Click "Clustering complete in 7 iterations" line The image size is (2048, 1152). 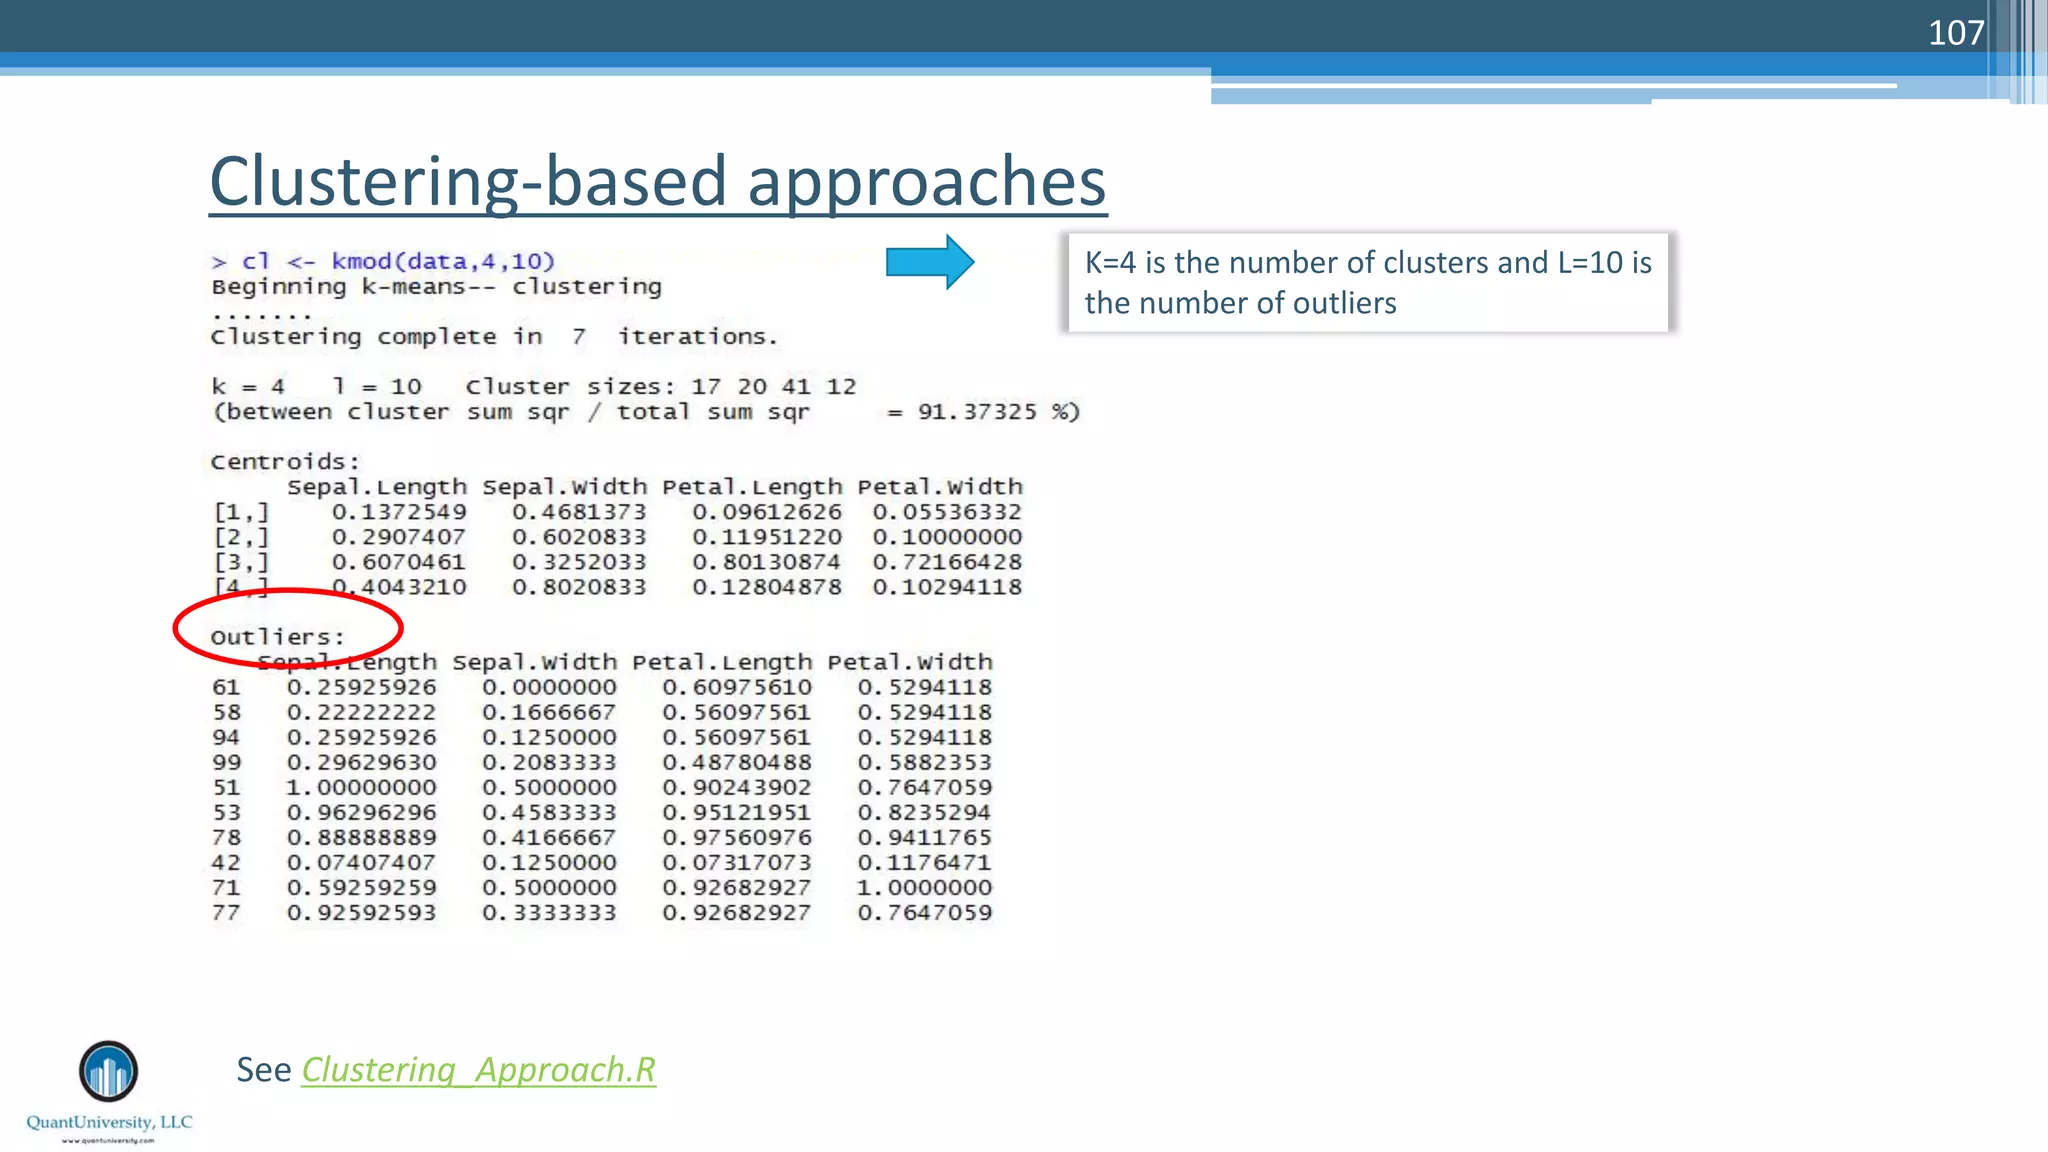[x=493, y=337]
